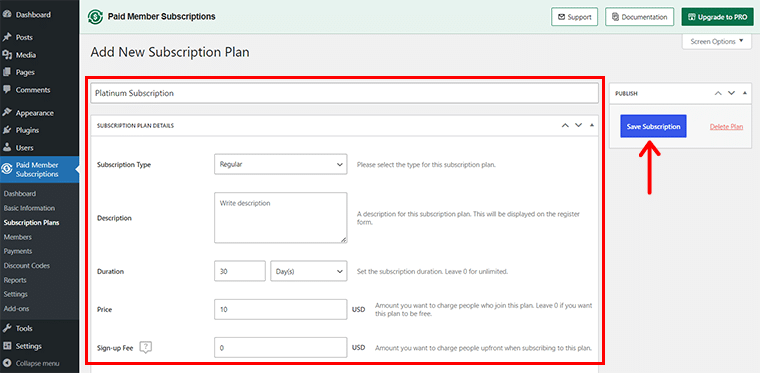Move Subscription Plan Details panel down
The width and height of the screenshot is (760, 373).
tap(578, 125)
